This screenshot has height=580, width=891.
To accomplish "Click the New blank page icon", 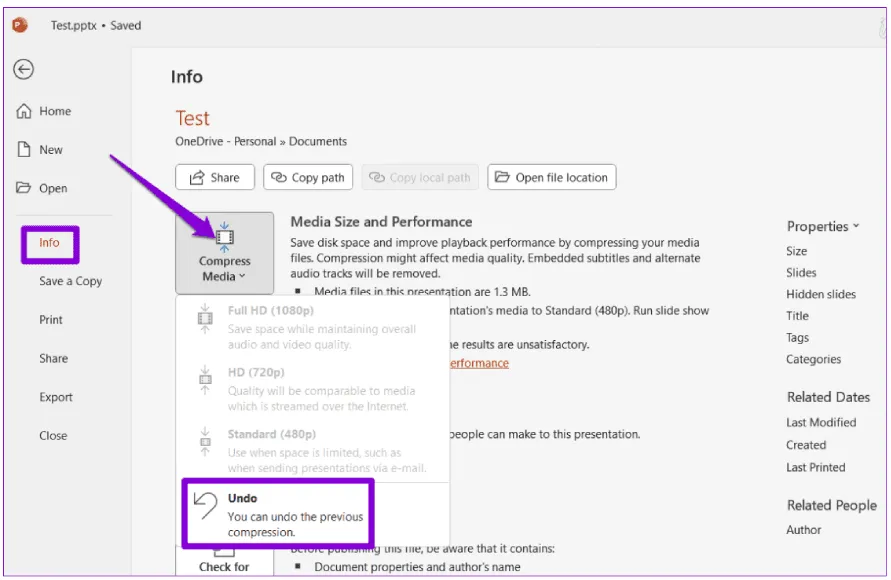I will (25, 150).
